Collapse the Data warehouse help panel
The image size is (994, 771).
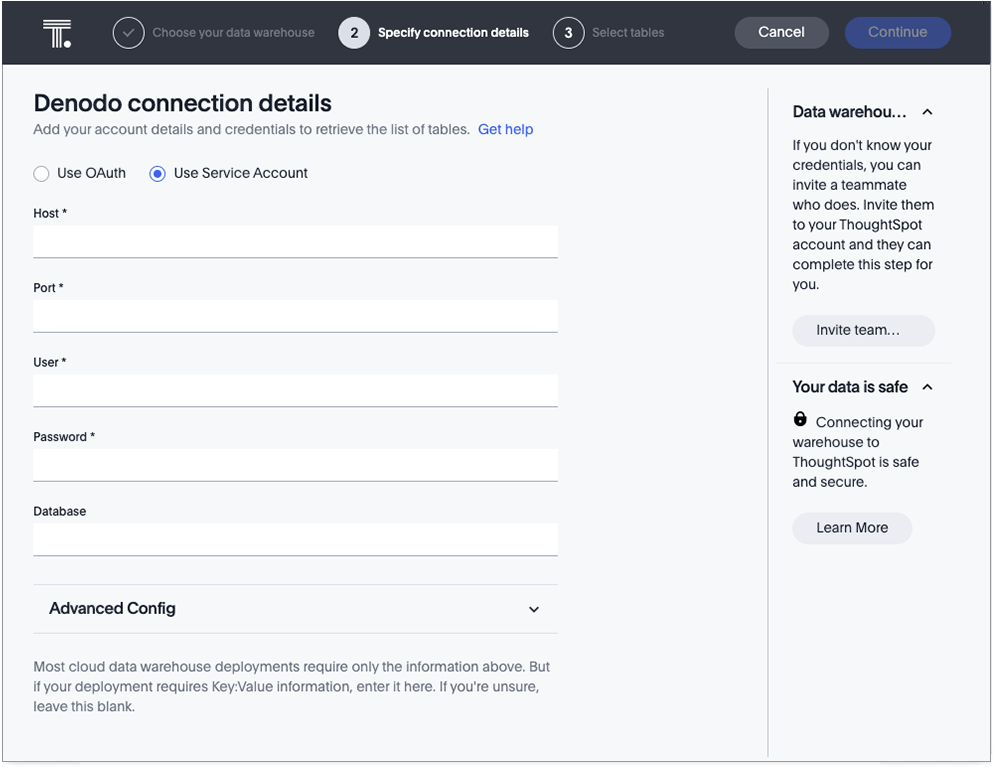pos(927,113)
